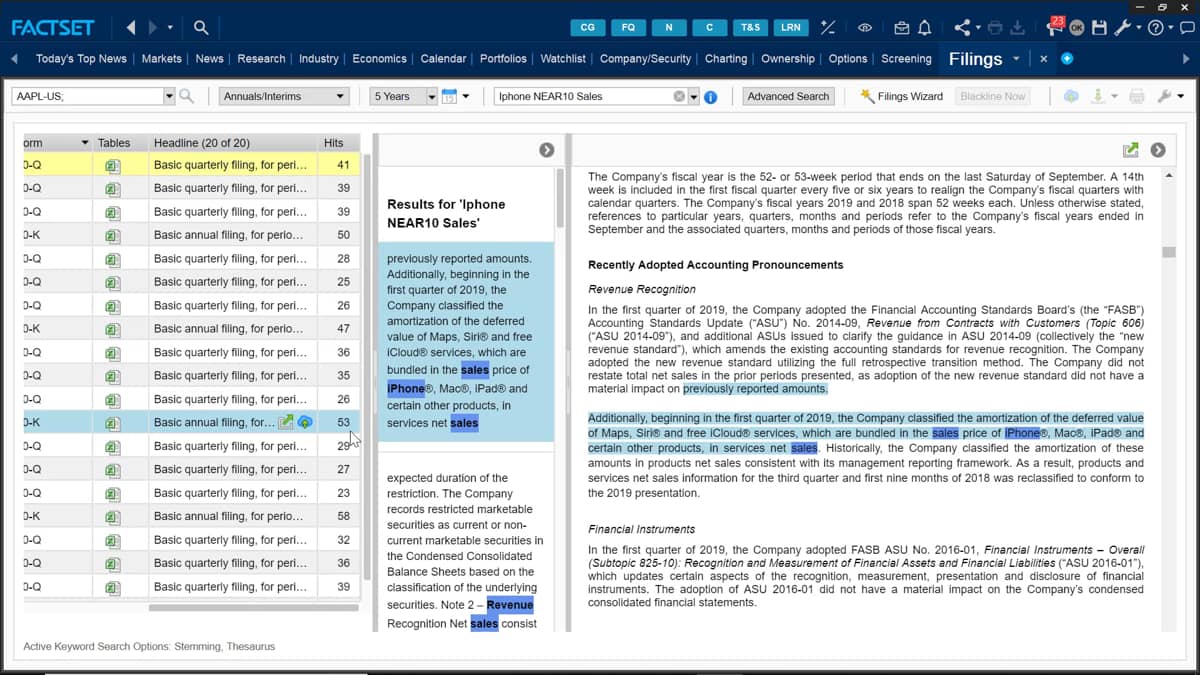The height and width of the screenshot is (675, 1200).
Task: Open the top bar wrench settings
Action: tap(1122, 28)
